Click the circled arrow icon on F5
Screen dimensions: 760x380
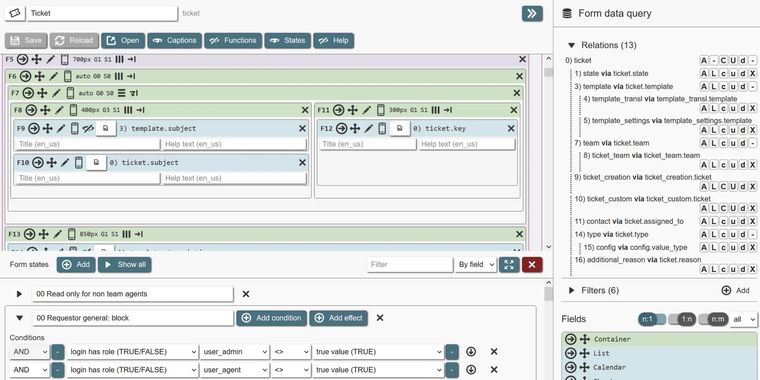pyautogui.click(x=22, y=59)
